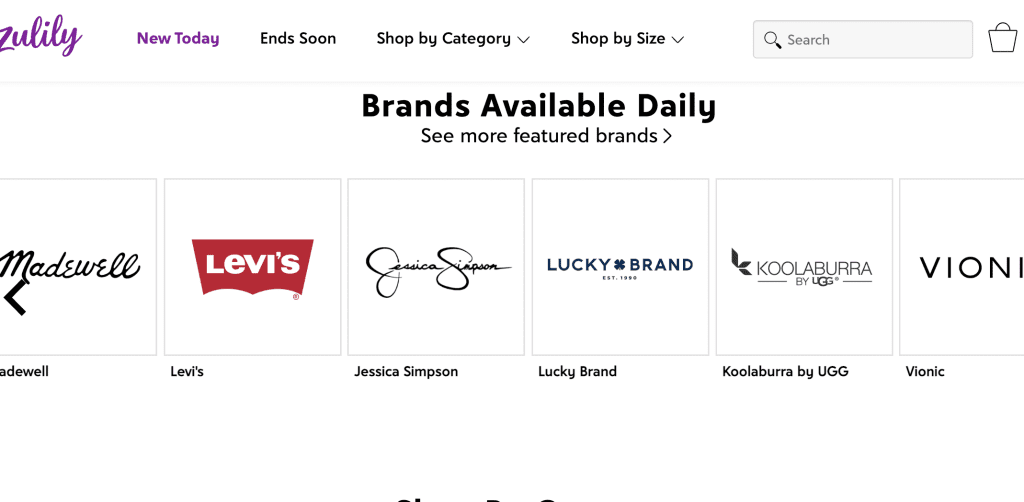Open the Levi's brand logo tile

tap(252, 267)
